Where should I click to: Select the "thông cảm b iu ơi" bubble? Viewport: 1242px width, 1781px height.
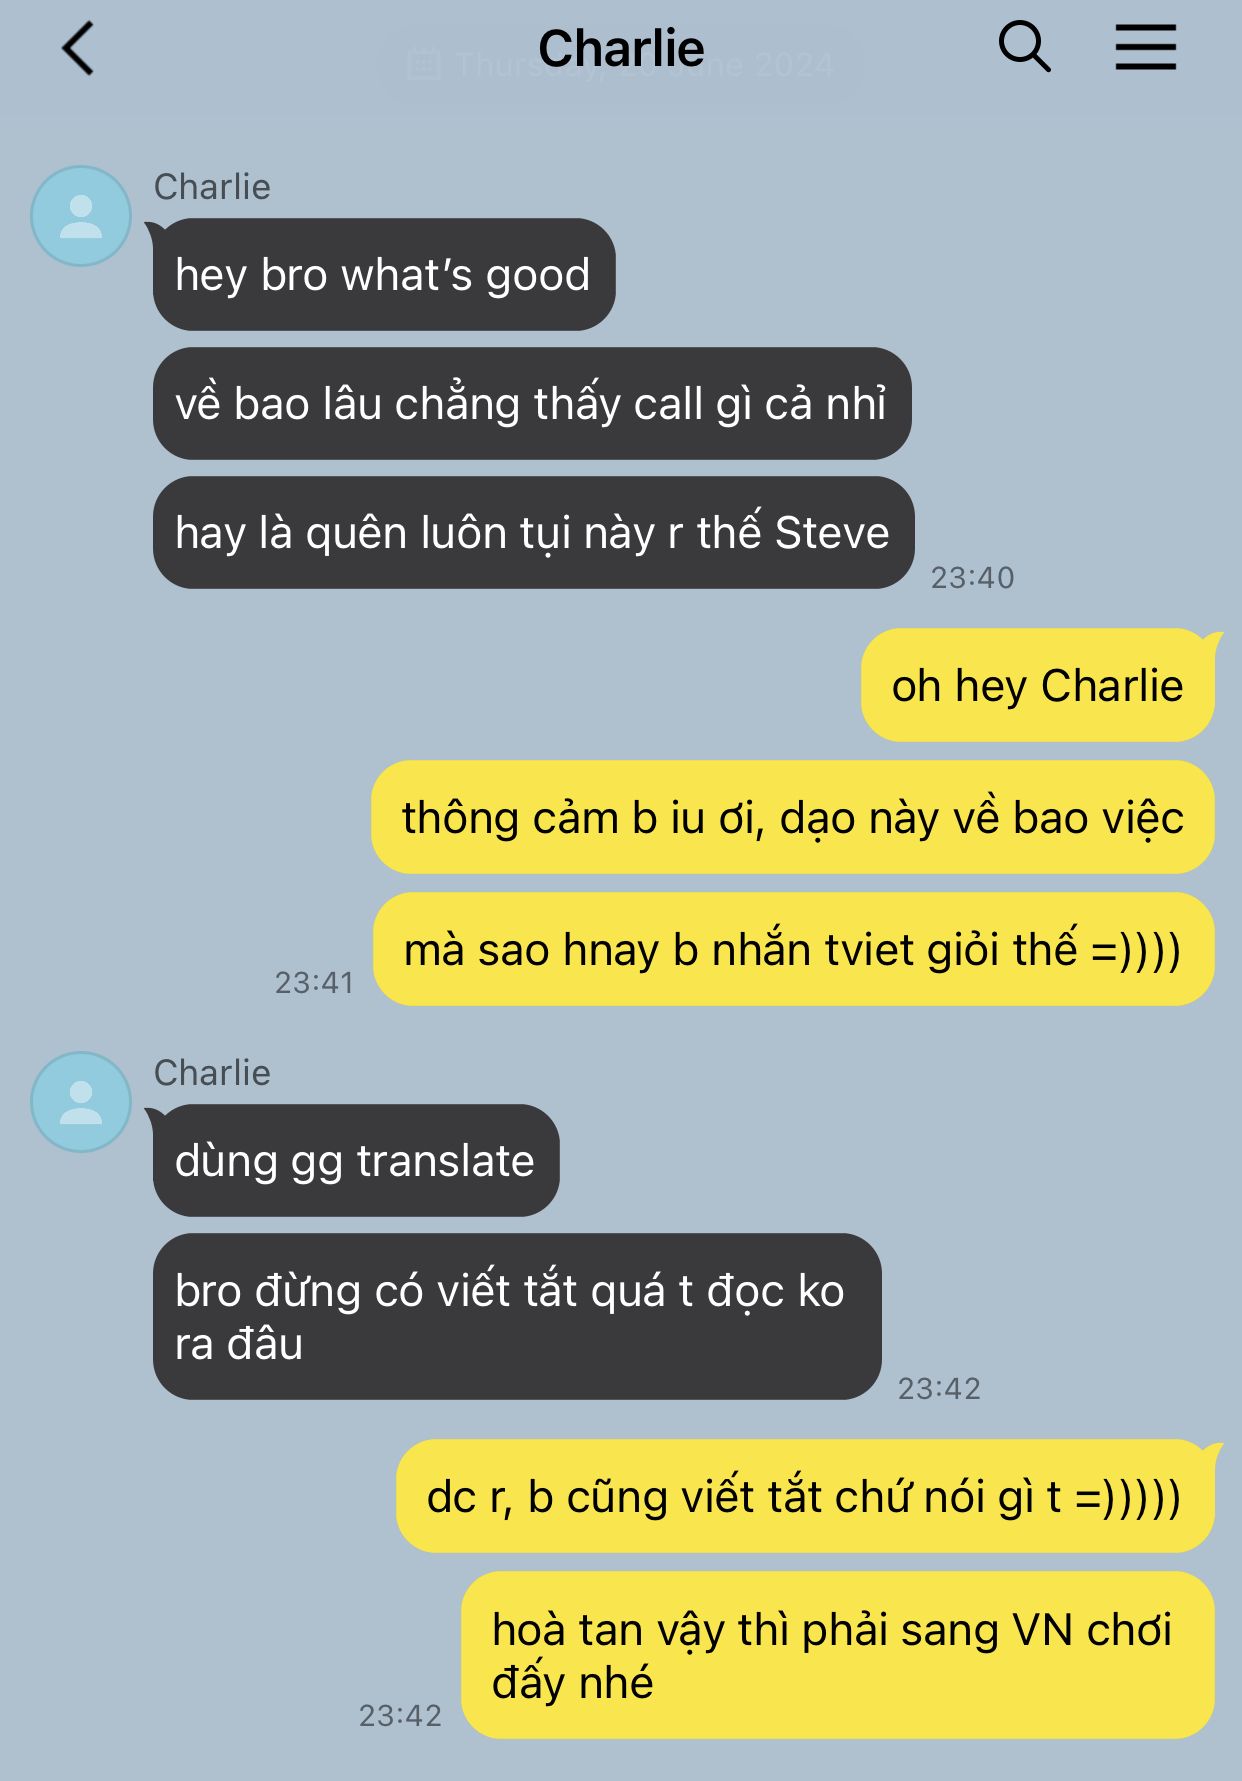coord(793,818)
